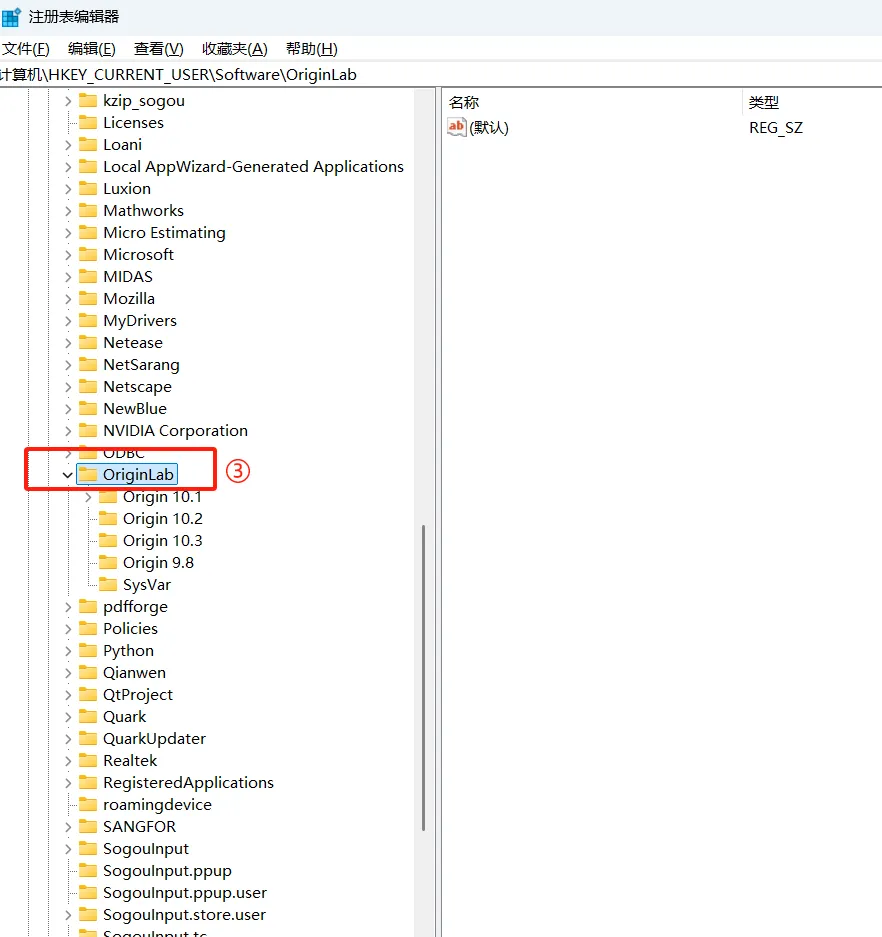Click the Origin 9.8 folder icon

(108, 562)
